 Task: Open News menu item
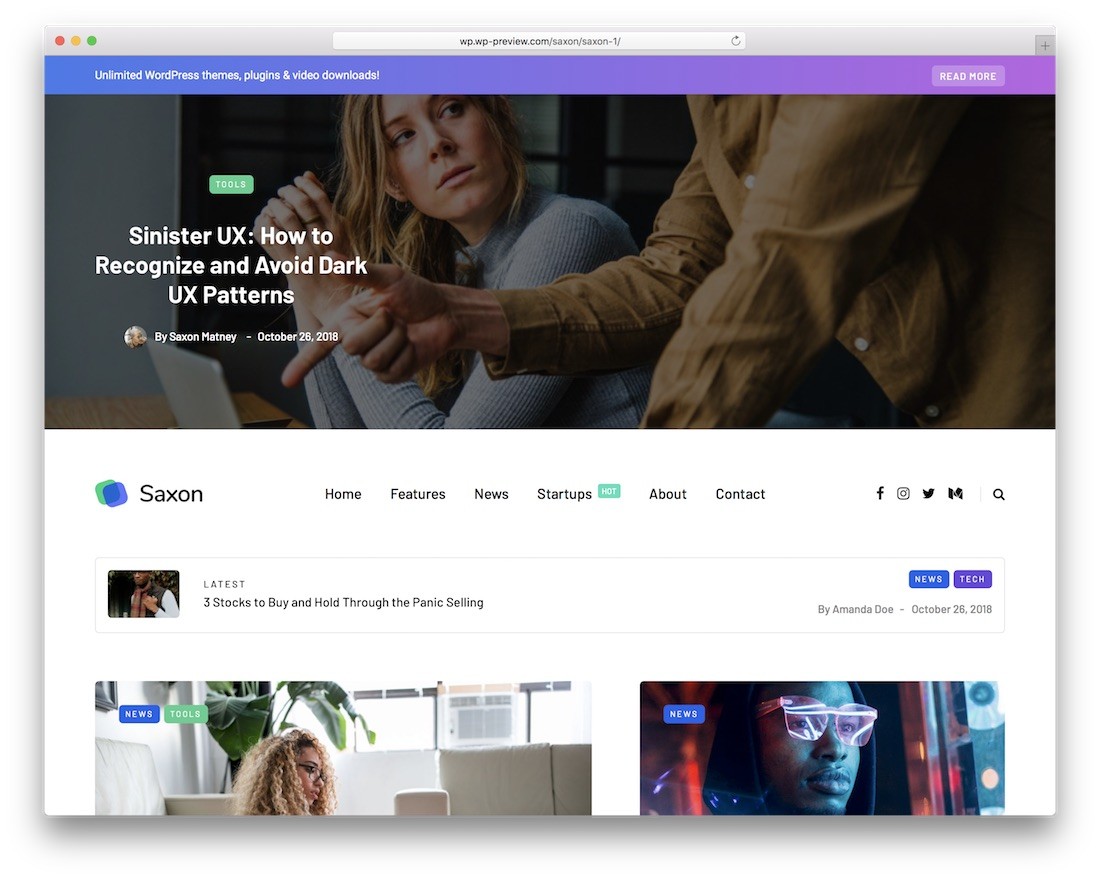click(491, 494)
